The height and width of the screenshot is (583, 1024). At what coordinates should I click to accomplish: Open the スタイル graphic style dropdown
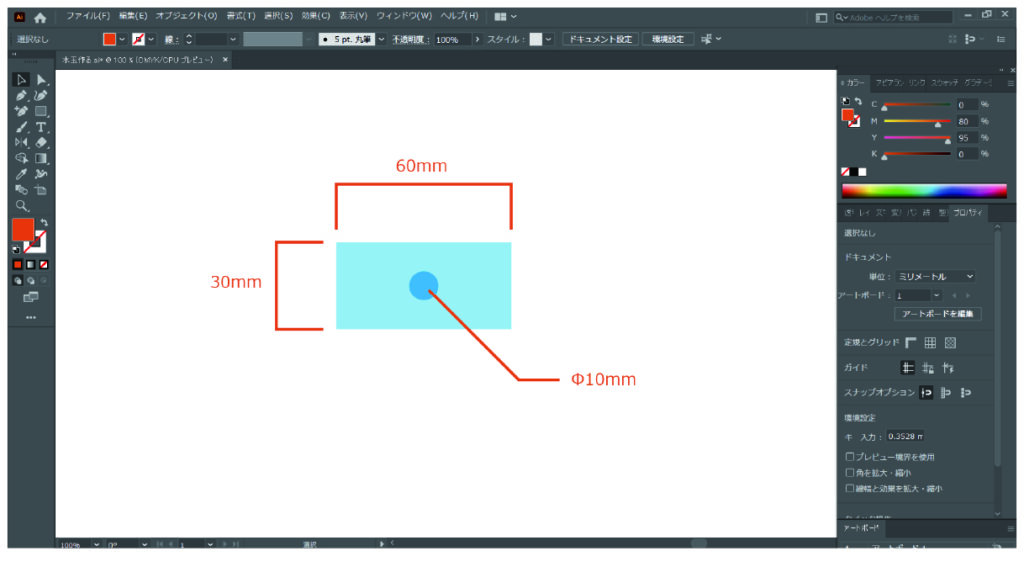point(549,39)
